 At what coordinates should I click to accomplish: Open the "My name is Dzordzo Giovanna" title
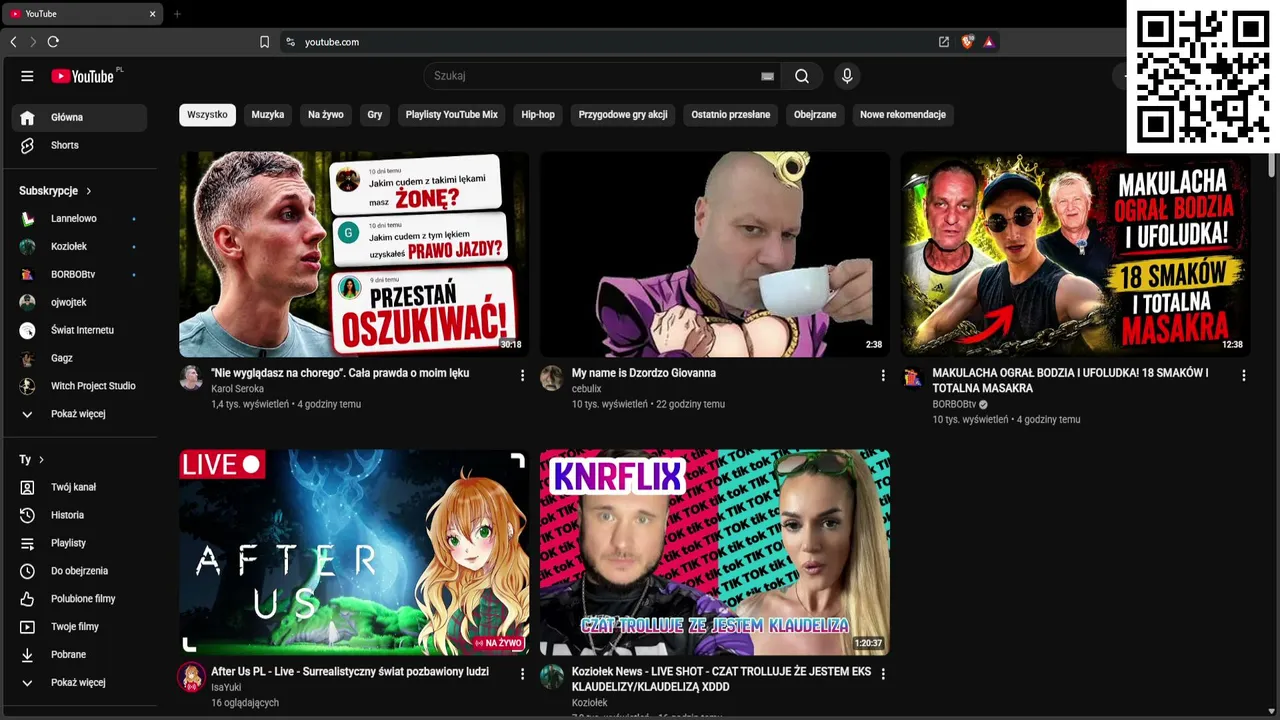click(x=644, y=373)
